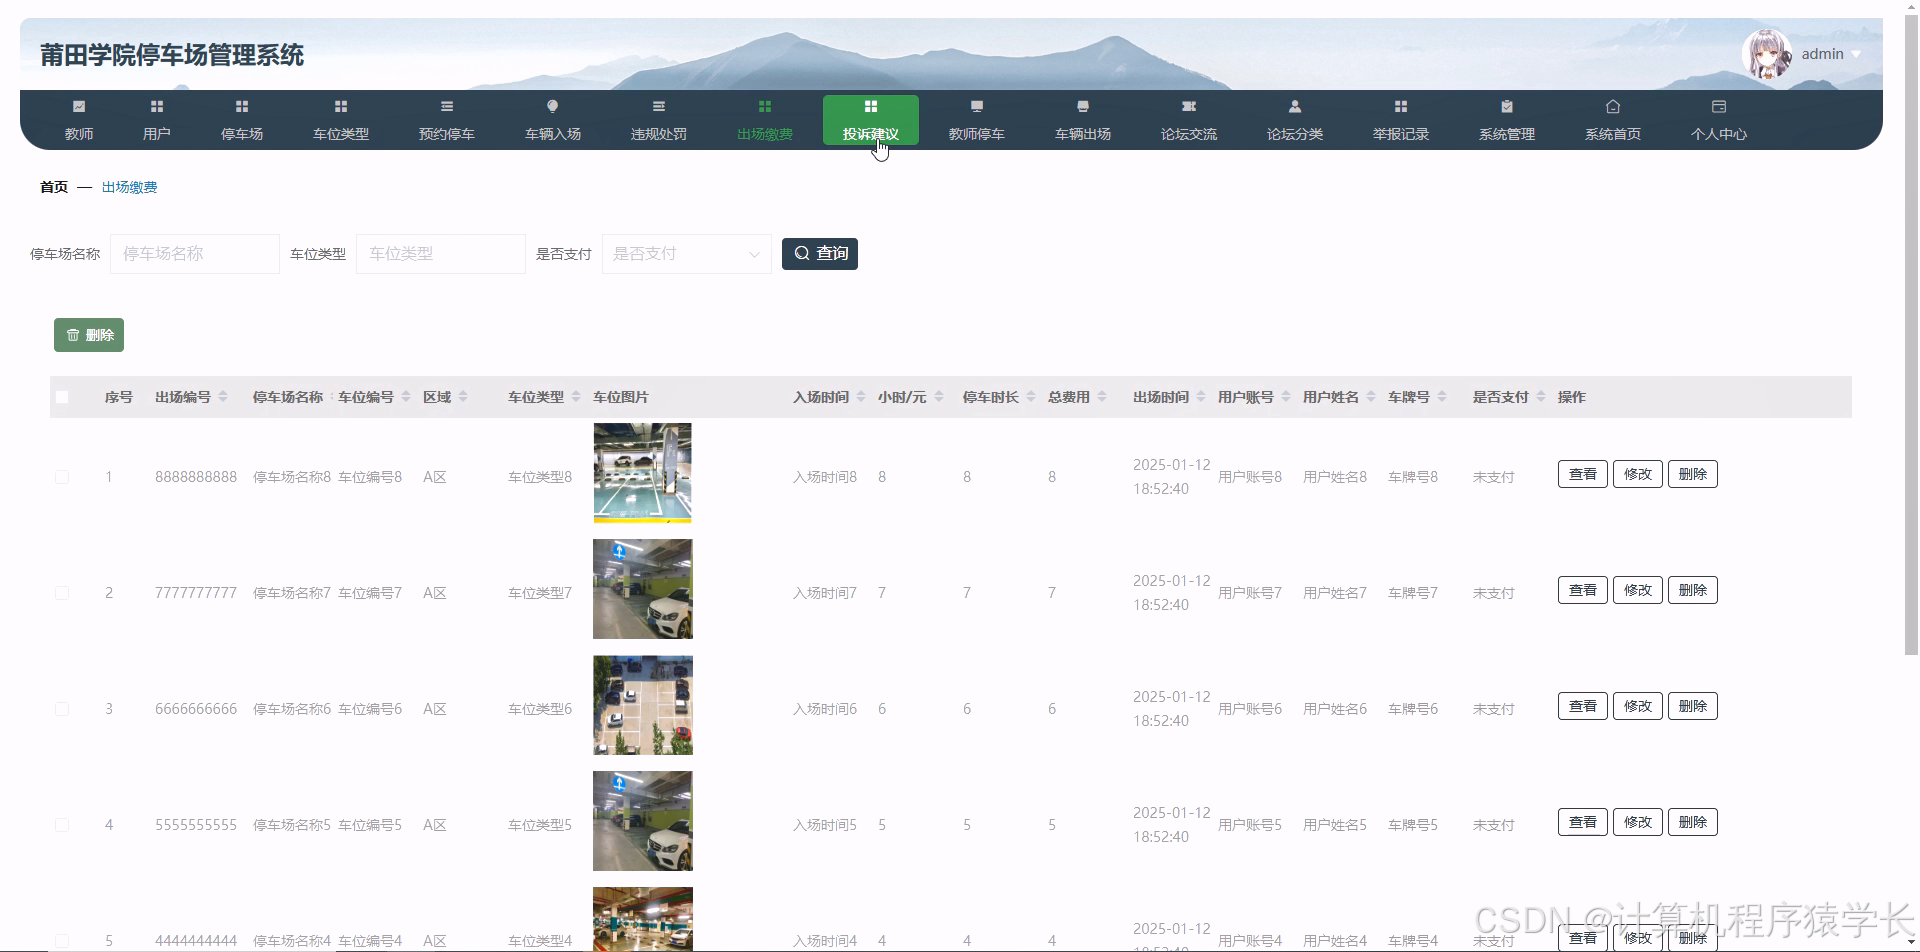Select the 预约停车 list icon
This screenshot has height=952, width=1920.
point(447,107)
